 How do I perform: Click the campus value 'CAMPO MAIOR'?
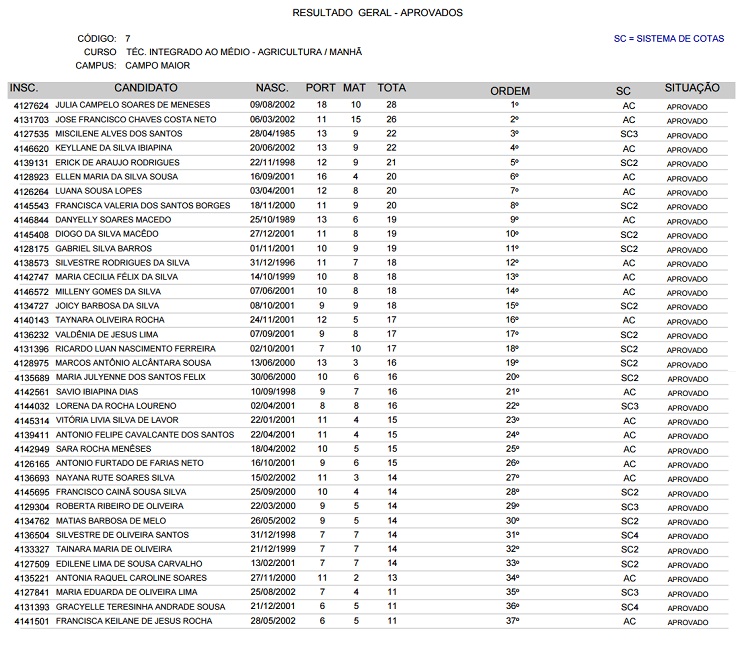(157, 65)
